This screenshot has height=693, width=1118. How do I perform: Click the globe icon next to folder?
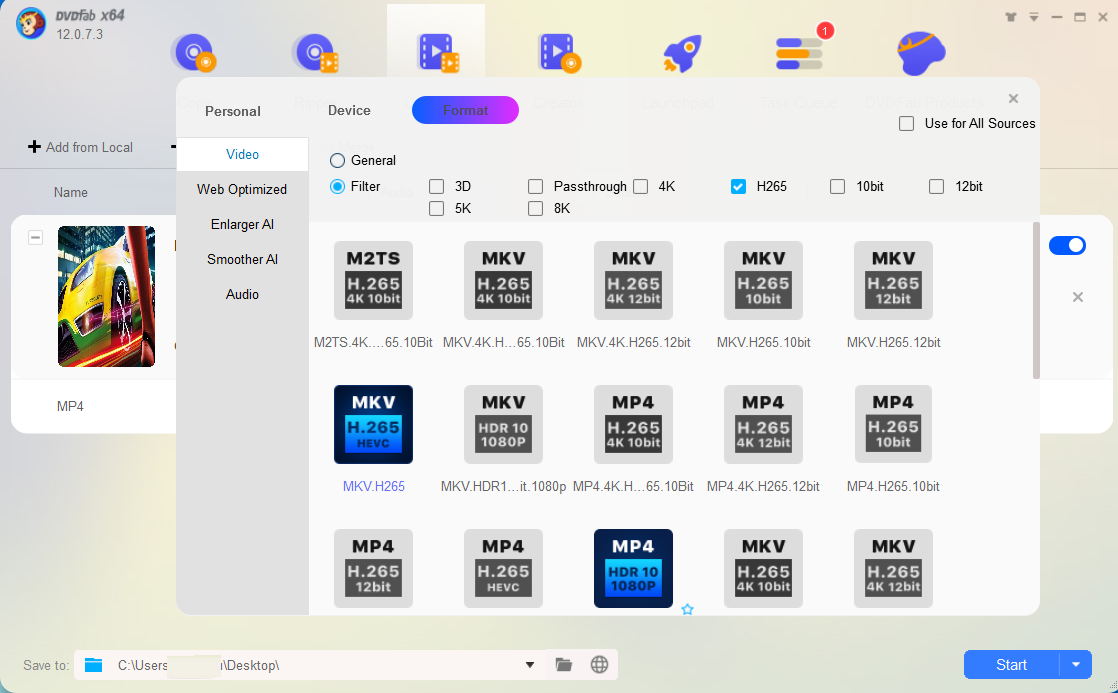coord(600,664)
